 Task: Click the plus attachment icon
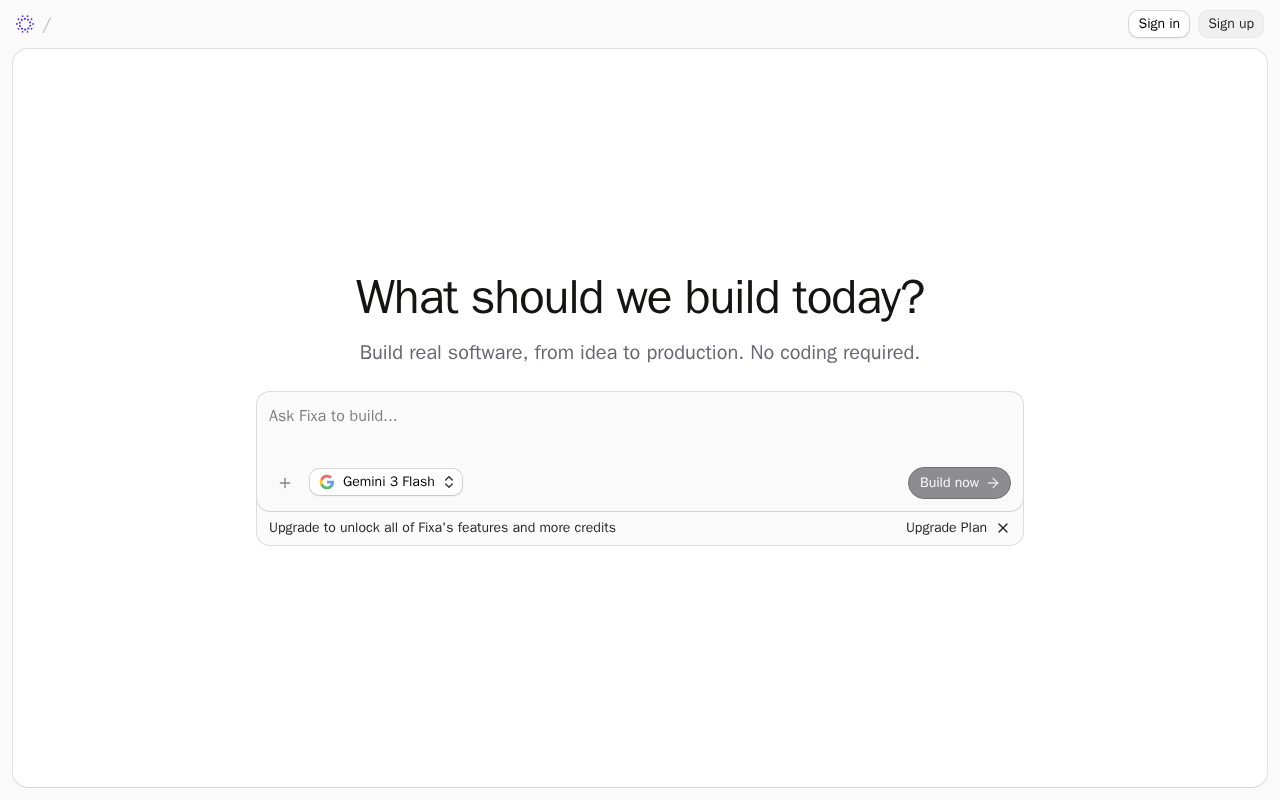pyautogui.click(x=285, y=483)
